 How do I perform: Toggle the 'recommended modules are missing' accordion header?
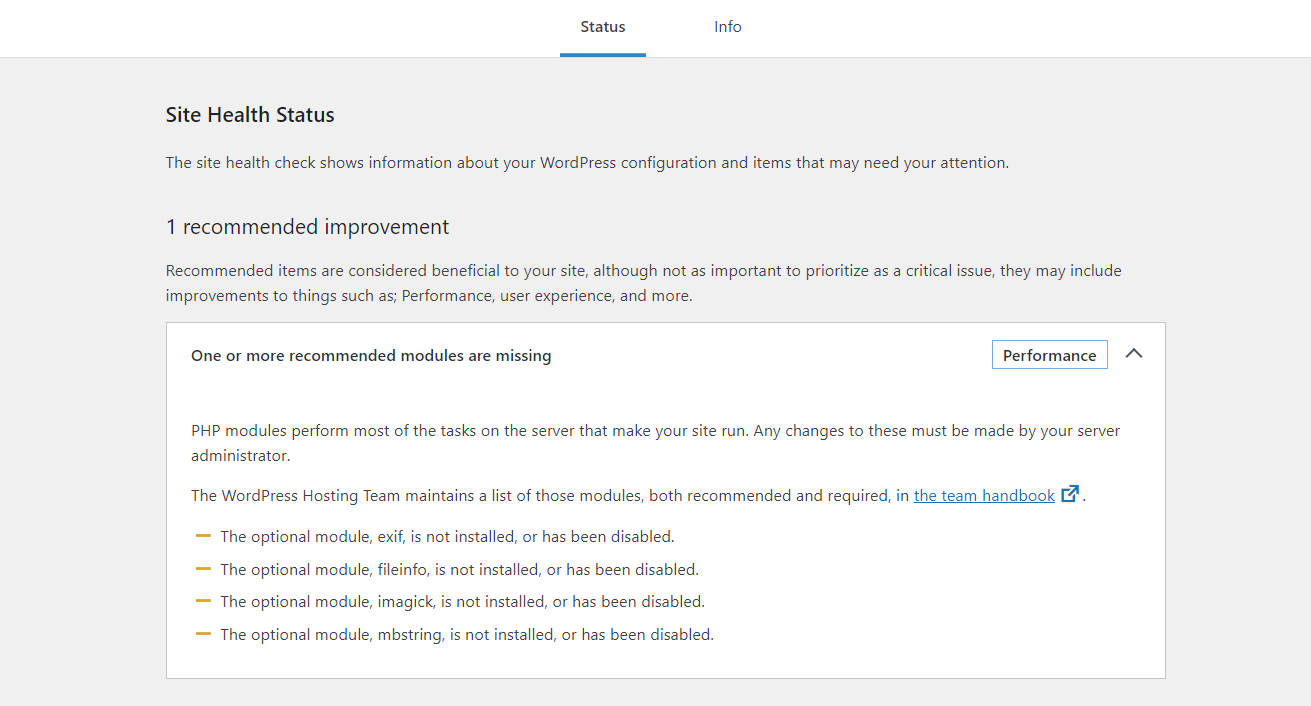(x=371, y=356)
